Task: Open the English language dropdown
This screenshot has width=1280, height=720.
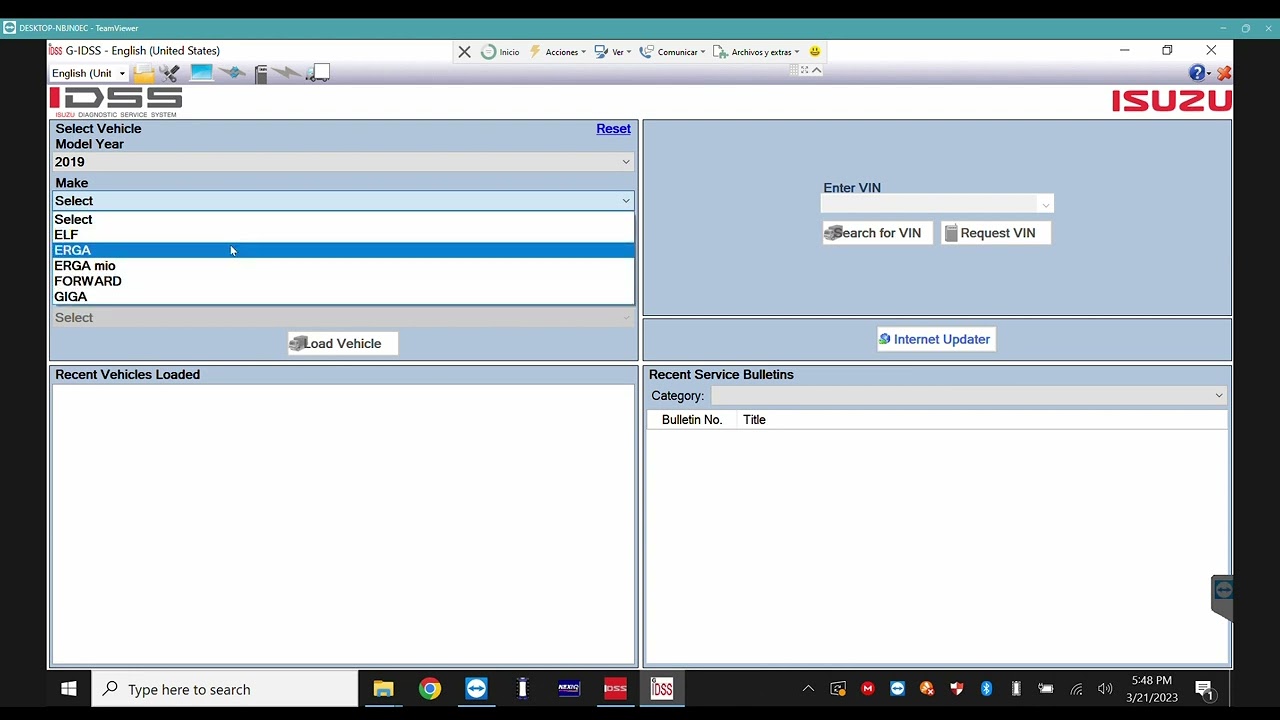Action: point(89,73)
